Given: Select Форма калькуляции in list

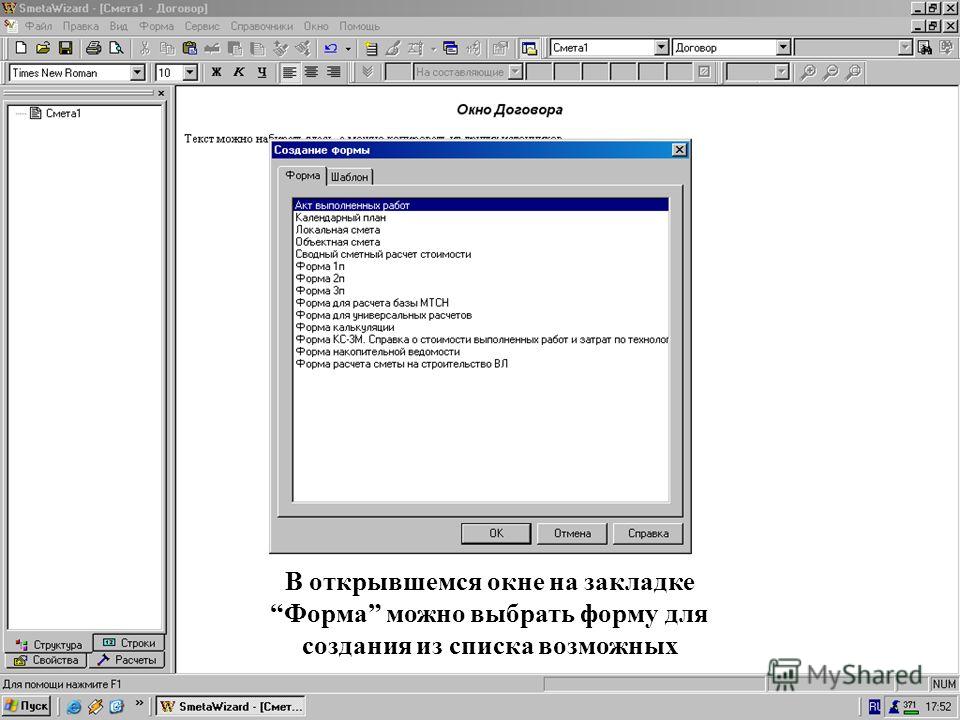Looking at the screenshot, I should pyautogui.click(x=481, y=328).
